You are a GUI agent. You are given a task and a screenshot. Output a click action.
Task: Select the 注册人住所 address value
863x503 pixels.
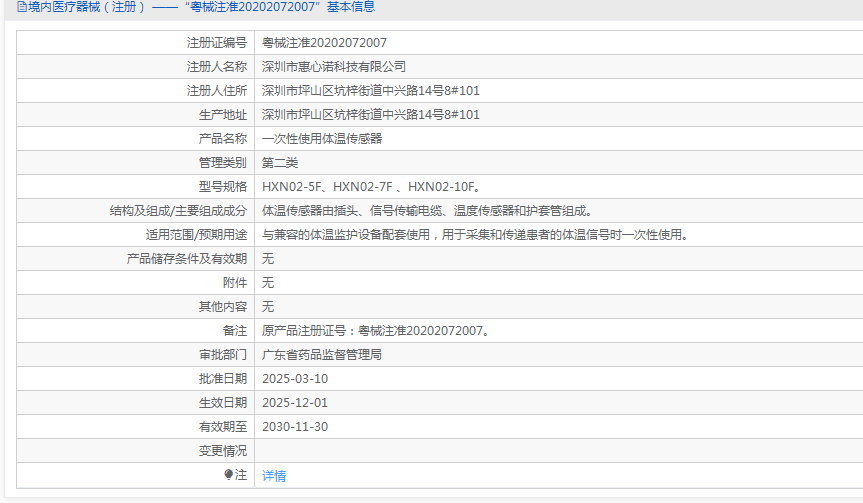tap(371, 91)
